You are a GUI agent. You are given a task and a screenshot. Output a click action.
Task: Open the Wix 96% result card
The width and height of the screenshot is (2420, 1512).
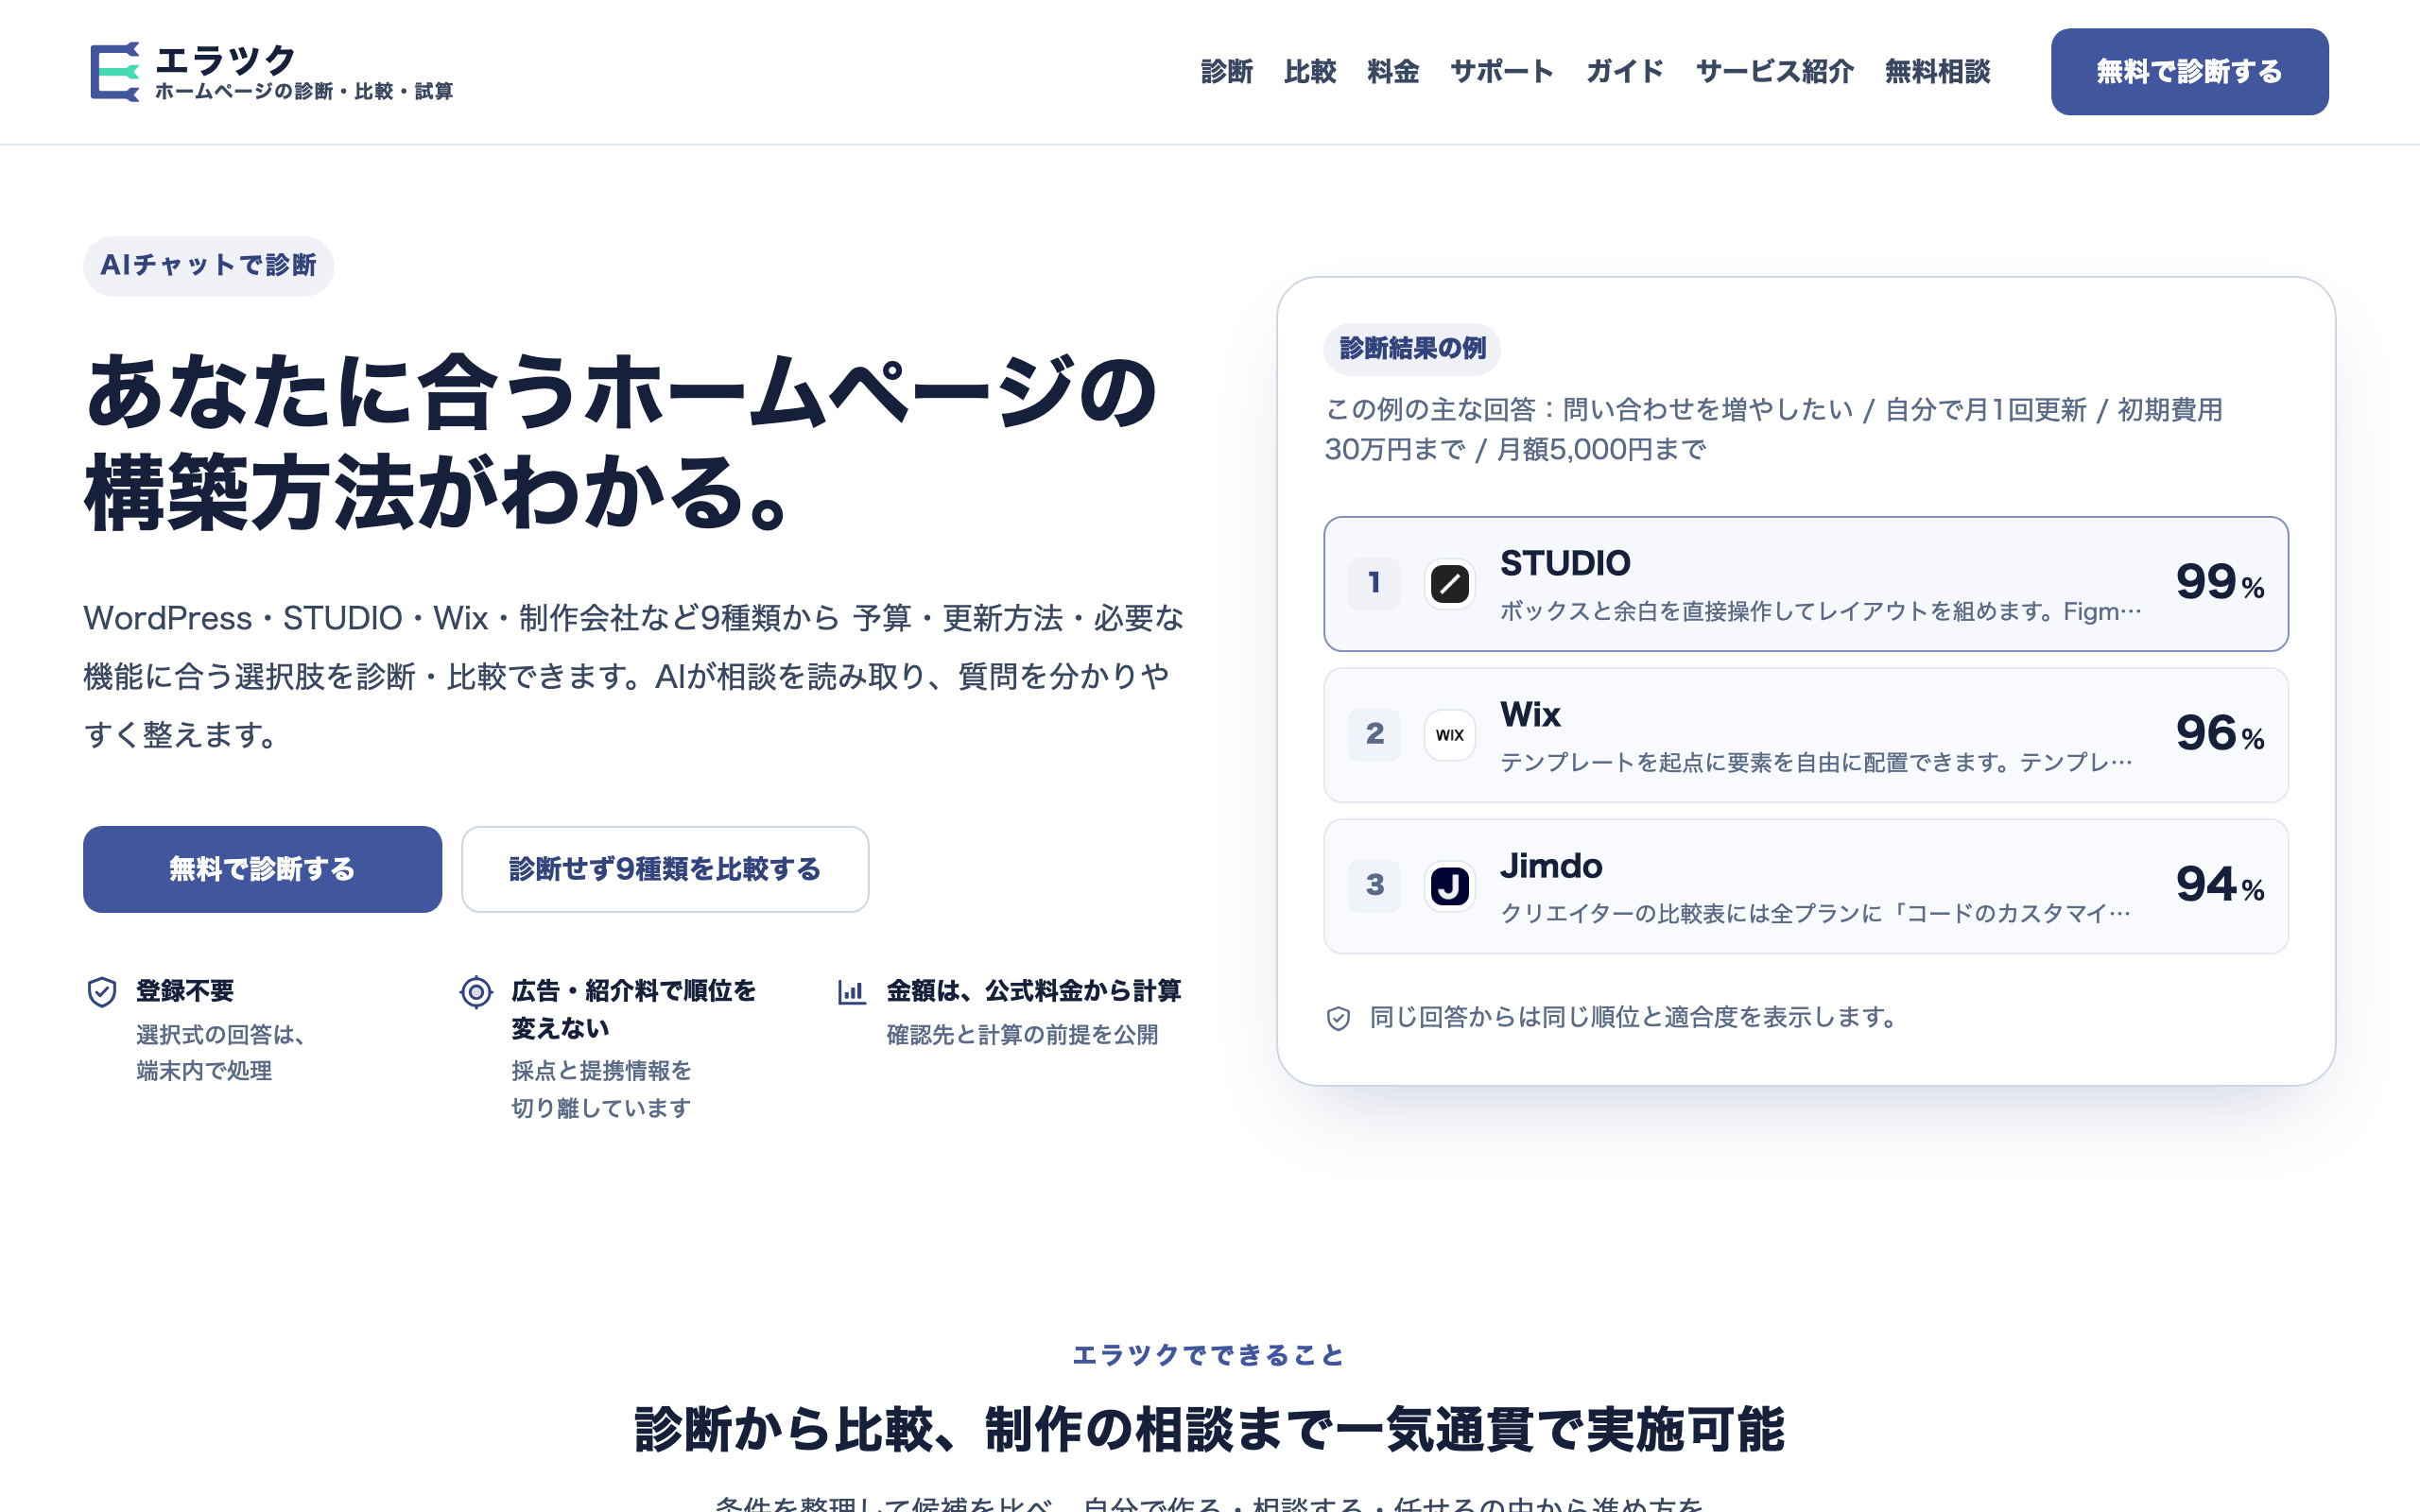point(1806,735)
